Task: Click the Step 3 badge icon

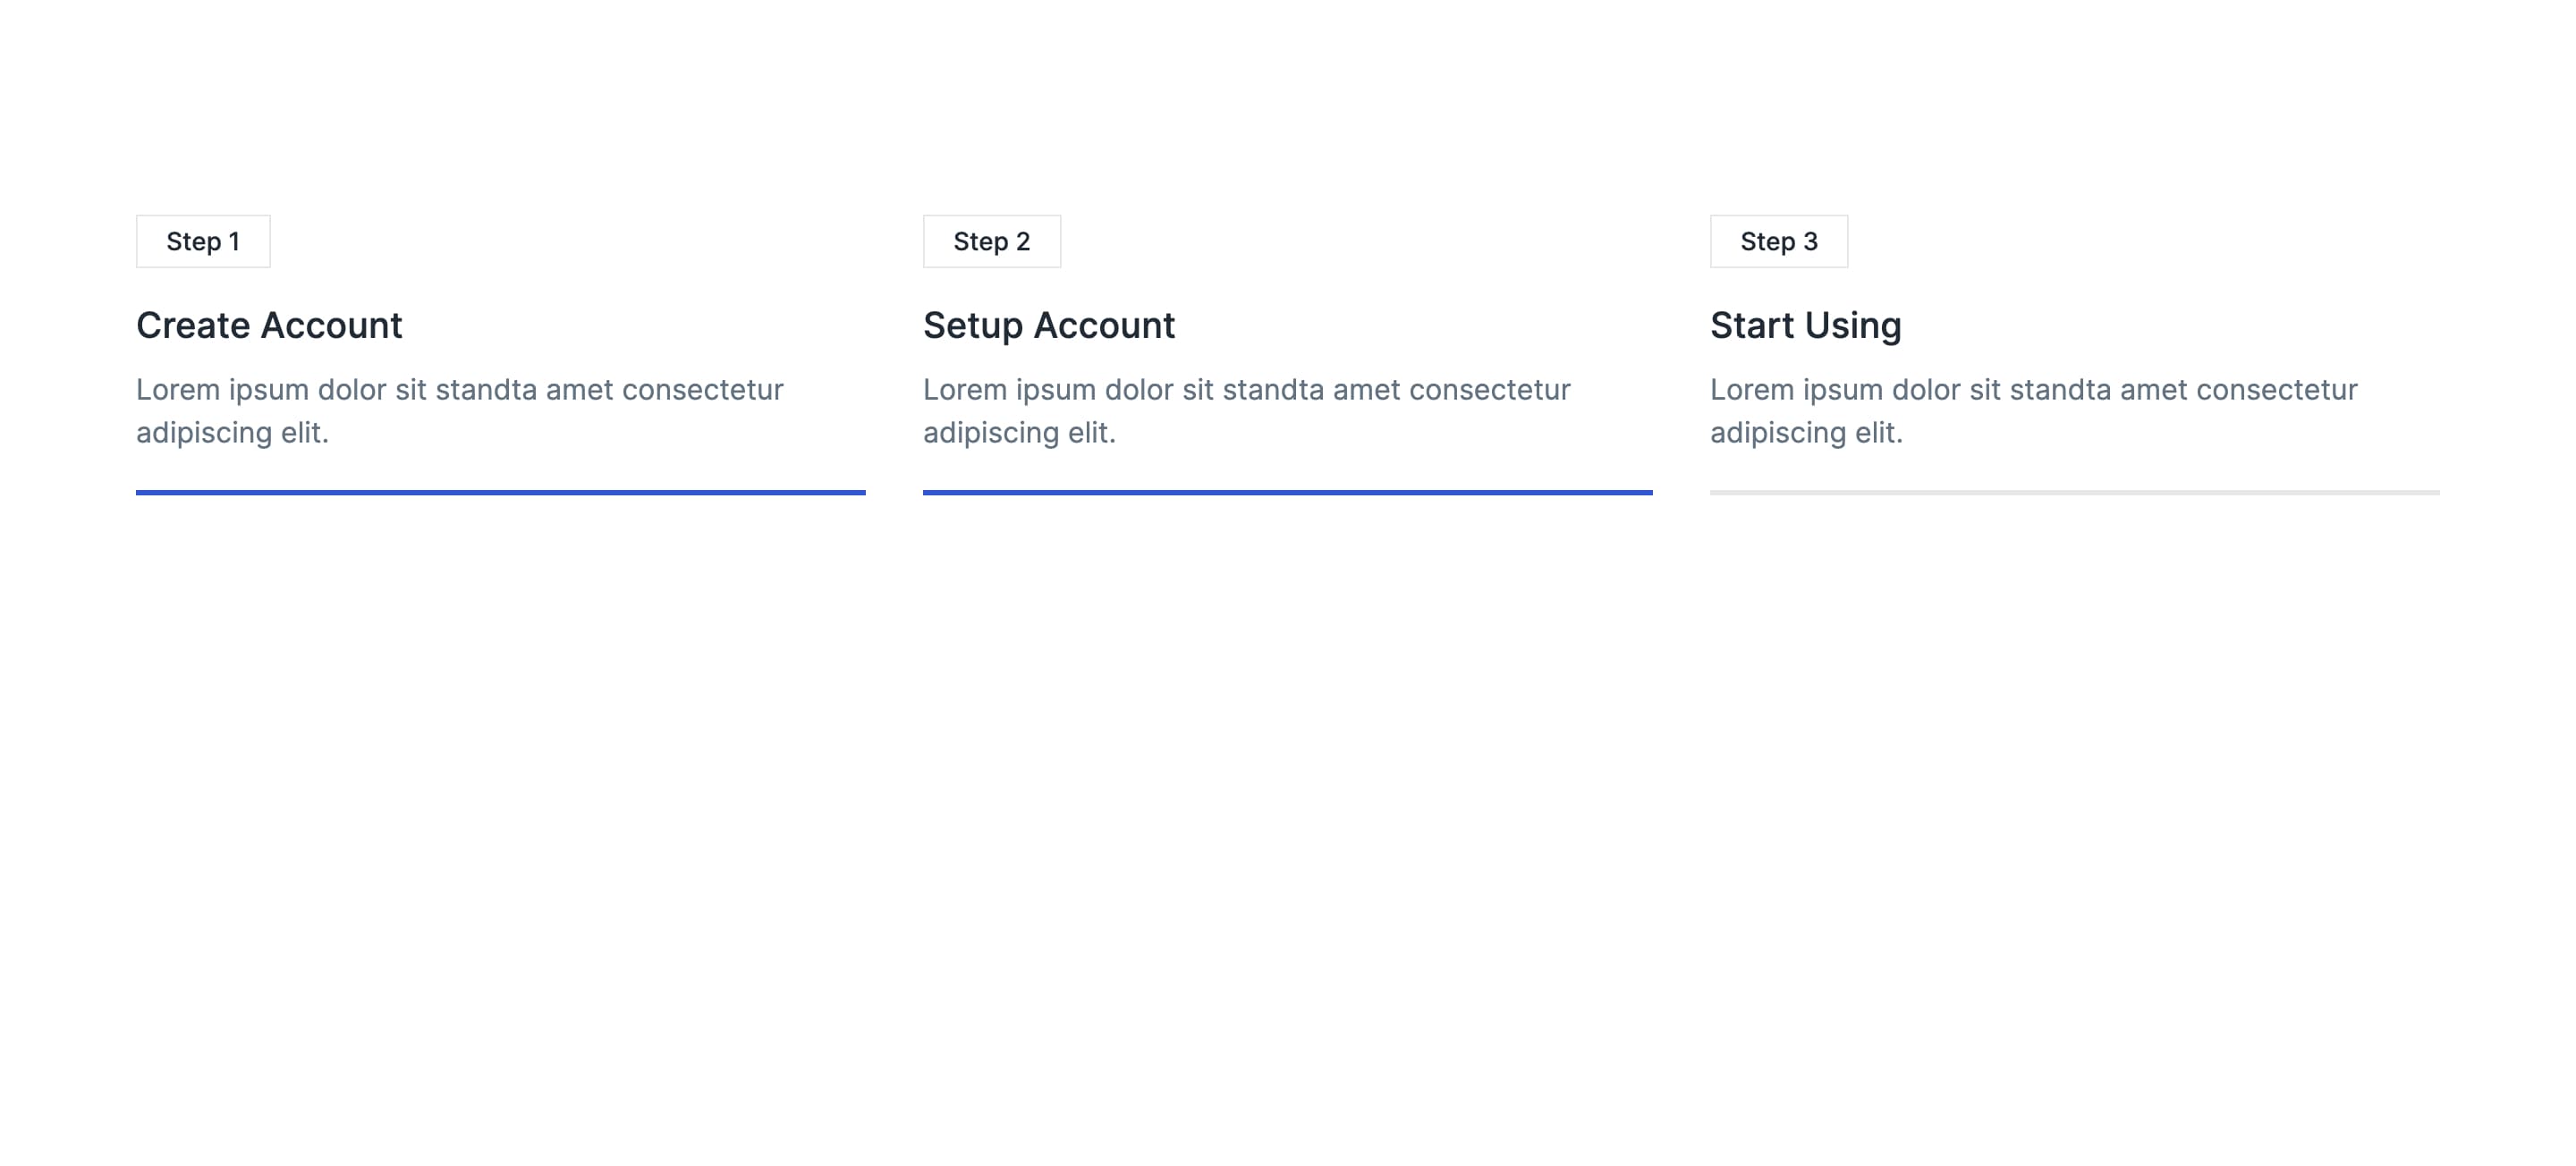Action: [x=1779, y=241]
